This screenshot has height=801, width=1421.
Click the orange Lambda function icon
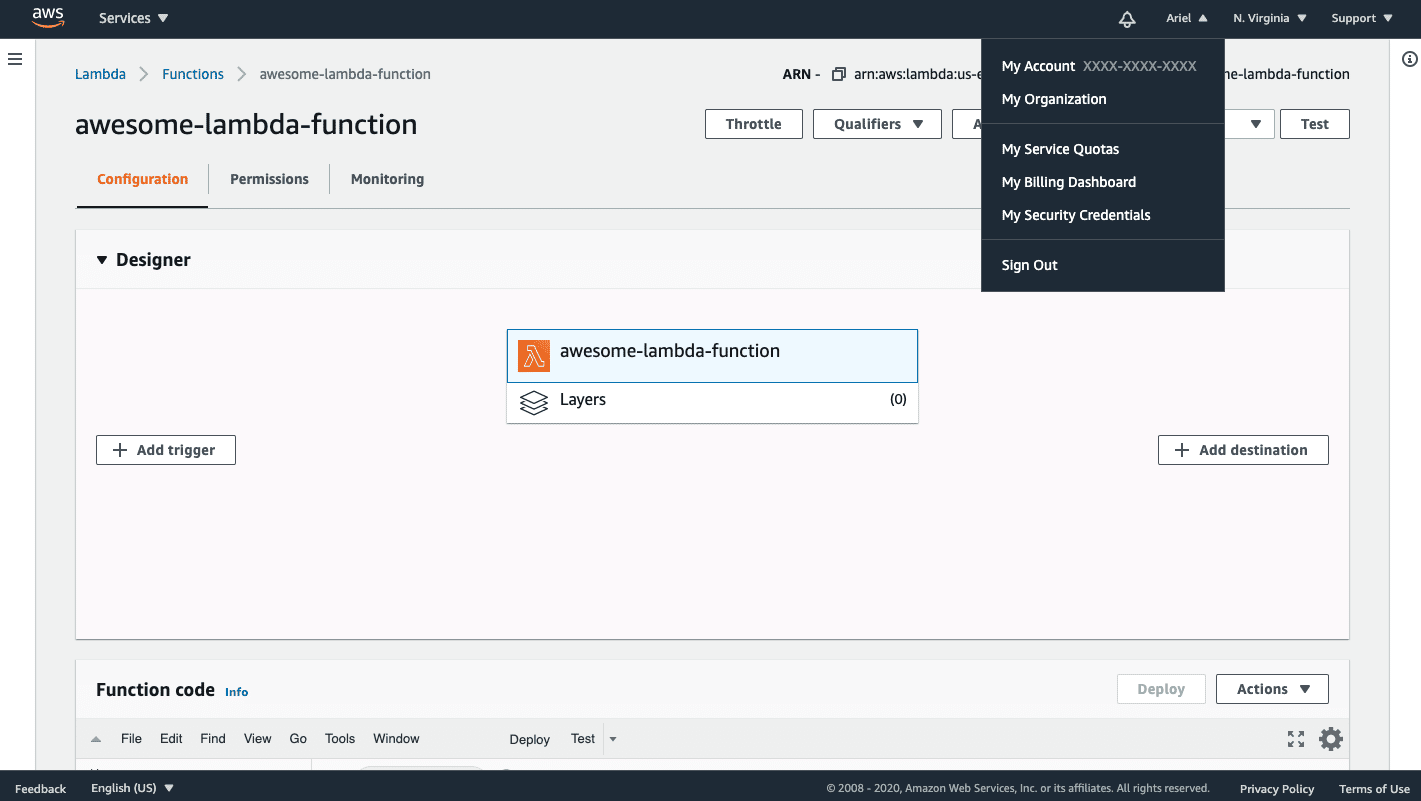pos(534,356)
